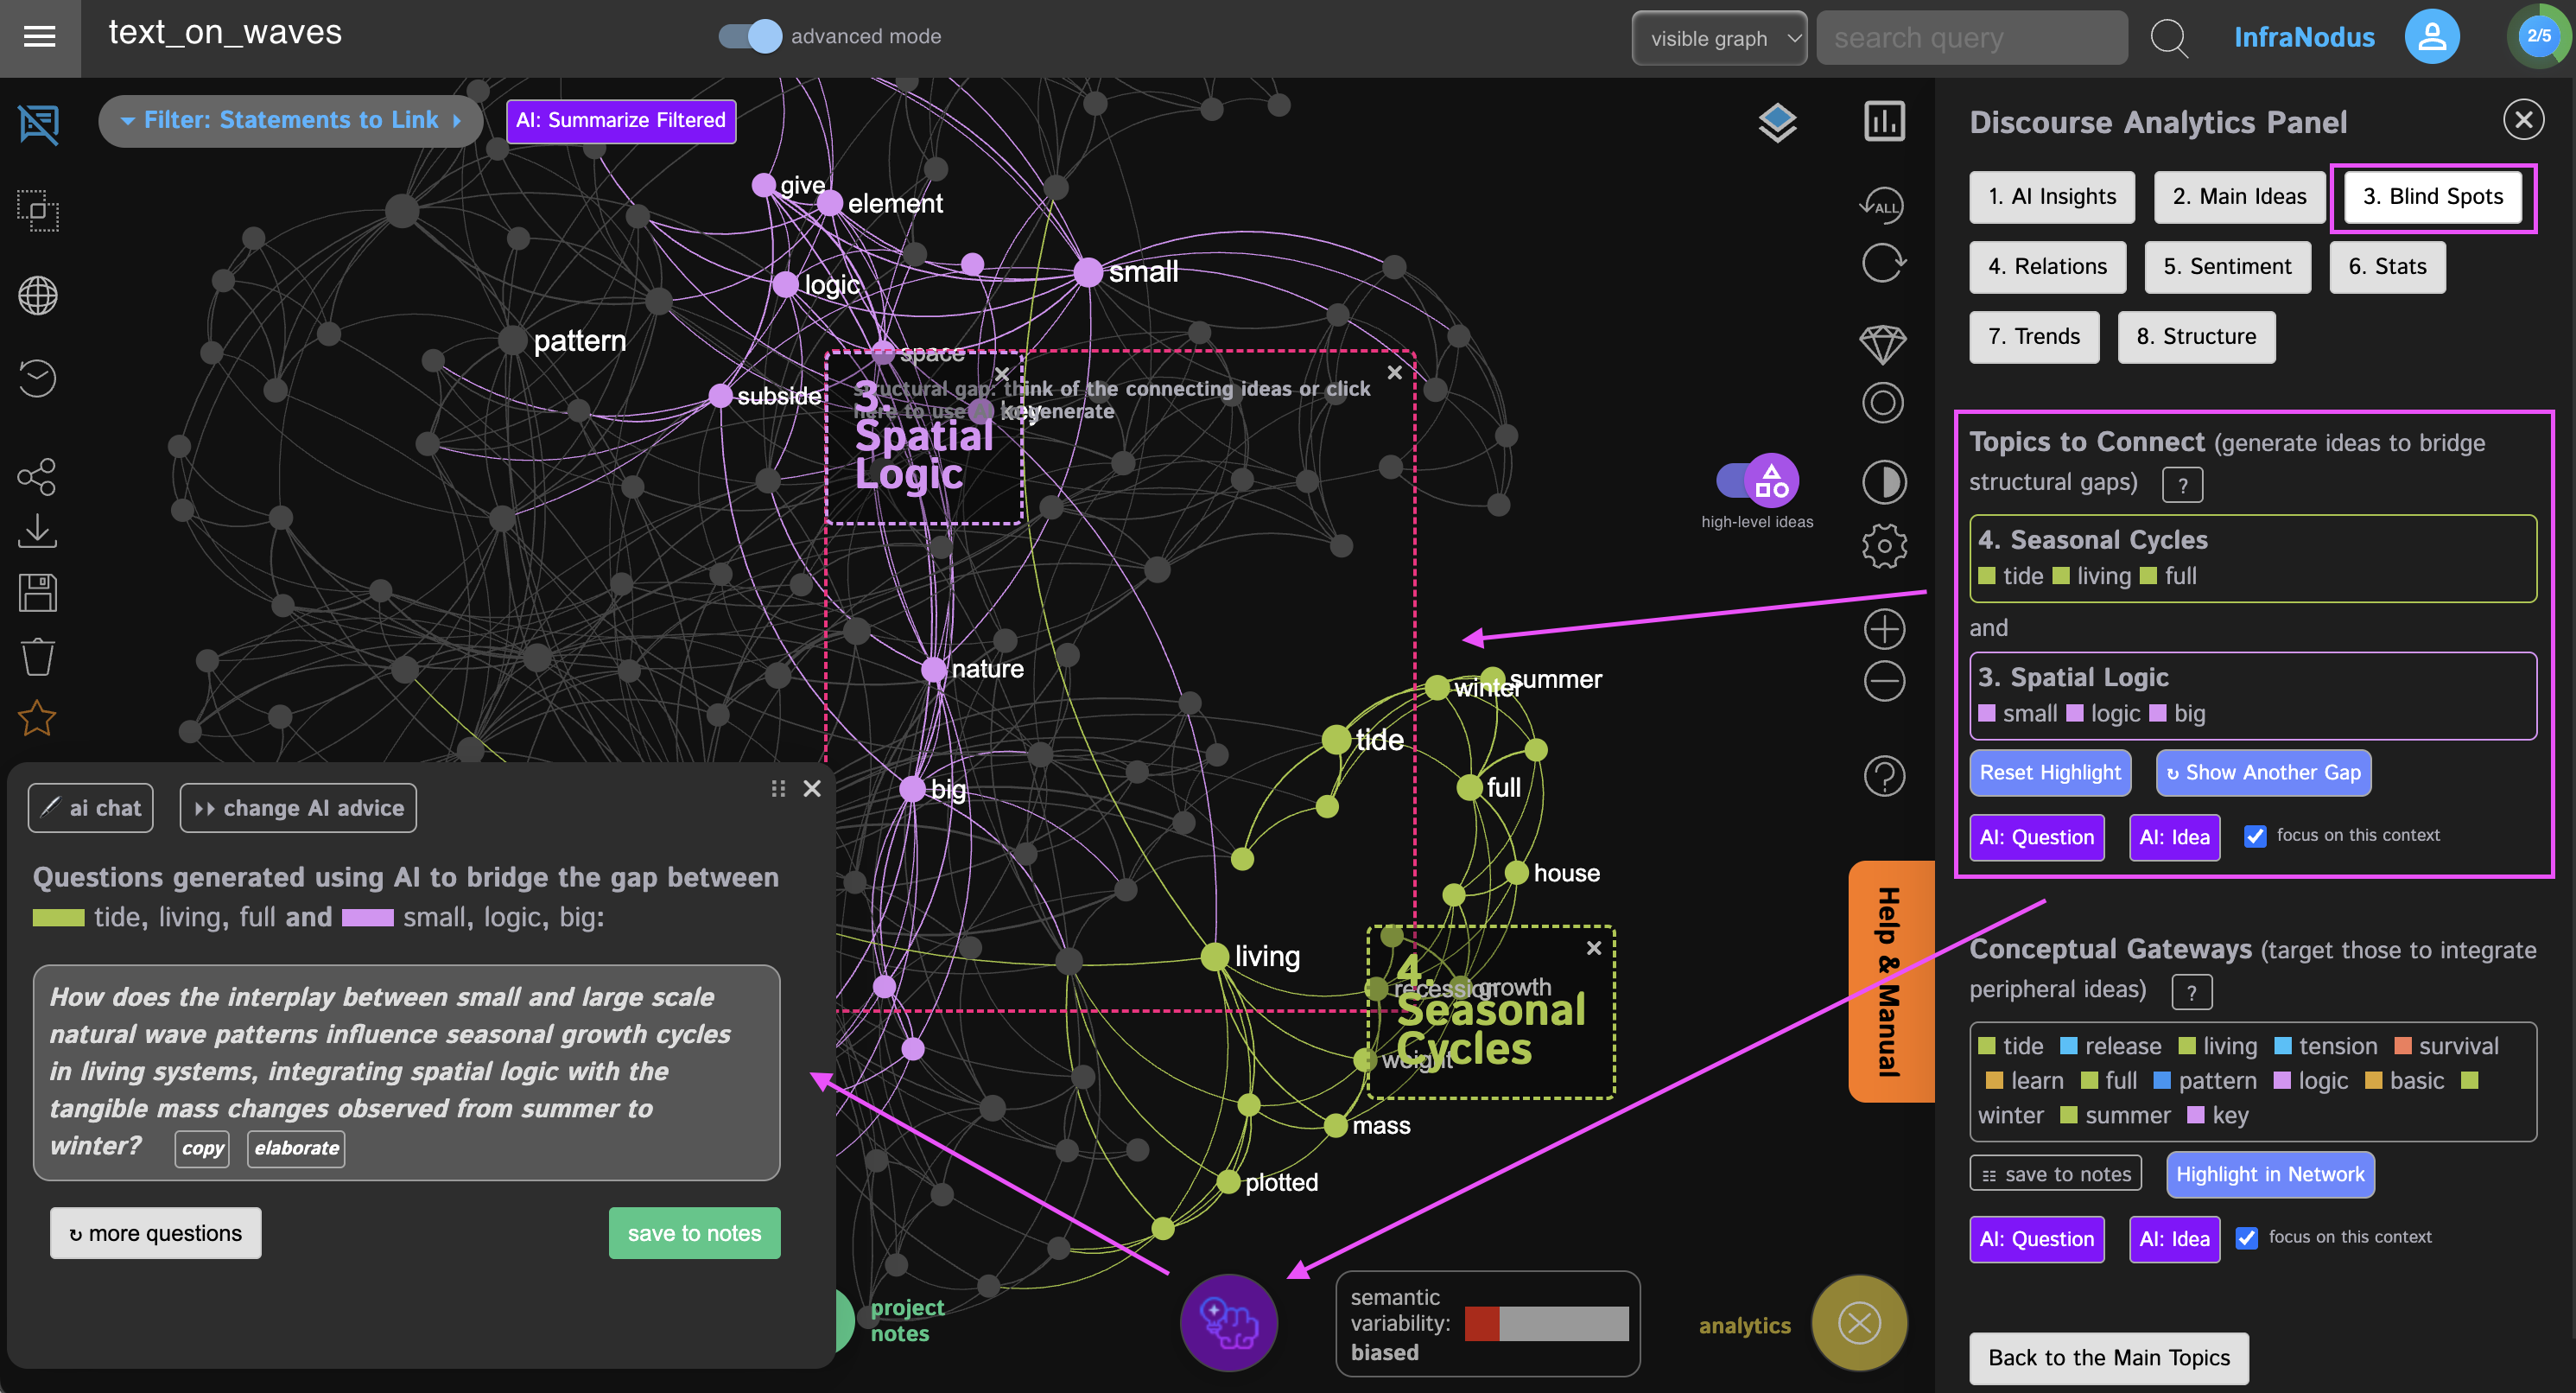Image resolution: width=2576 pixels, height=1393 pixels.
Task: Open the 2. Main Ideas tab
Action: click(x=2239, y=197)
